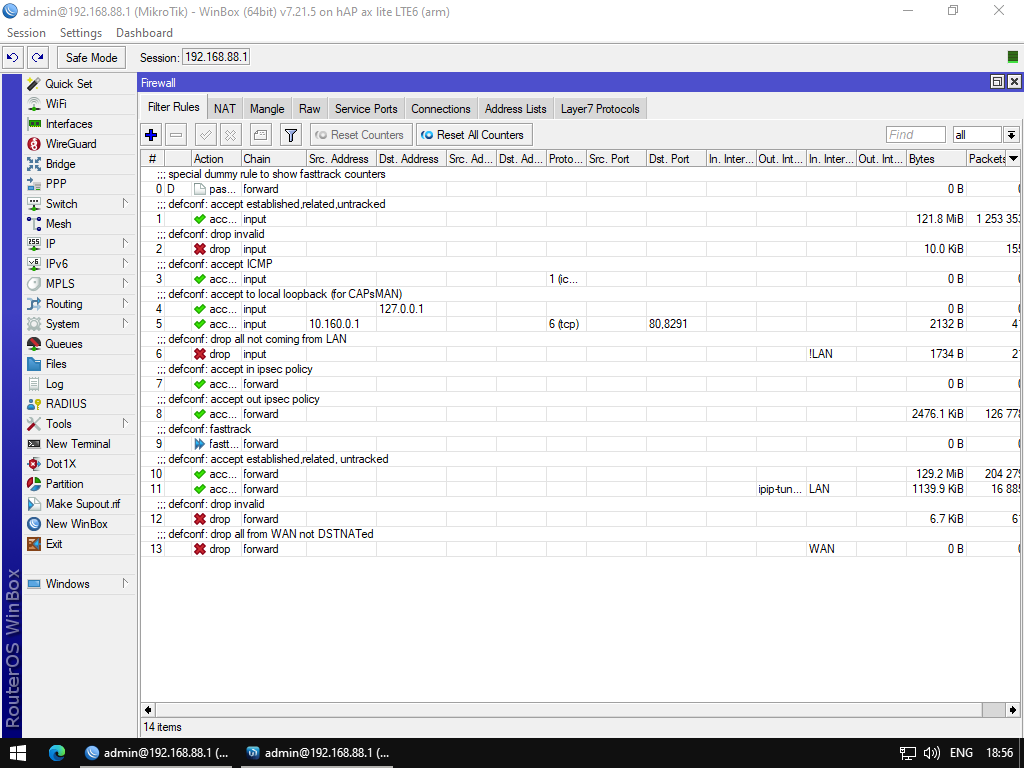This screenshot has width=1024, height=768.
Task: Toggle the Safe Mode button
Action: pos(91,57)
